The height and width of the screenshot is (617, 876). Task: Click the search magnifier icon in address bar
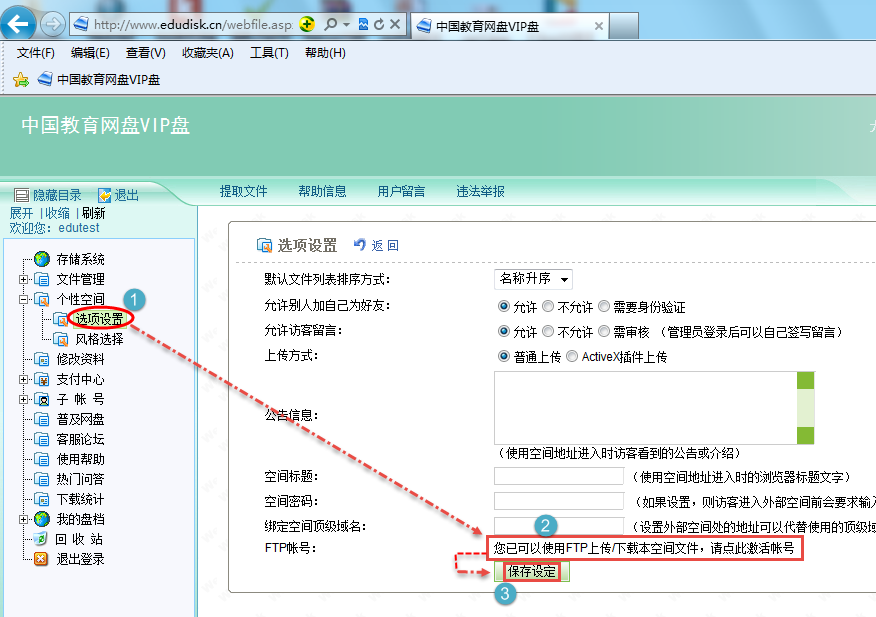331,24
